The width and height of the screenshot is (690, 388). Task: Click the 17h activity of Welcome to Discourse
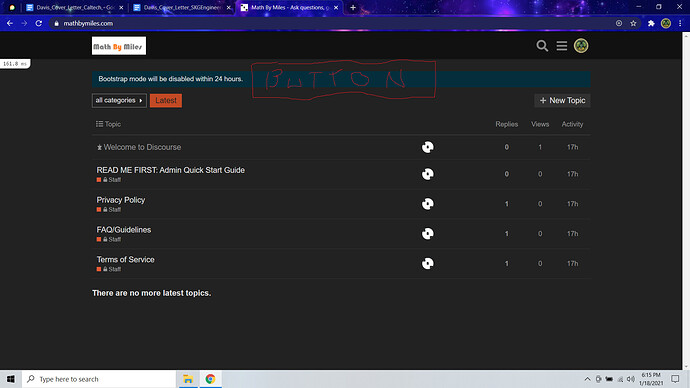573,147
